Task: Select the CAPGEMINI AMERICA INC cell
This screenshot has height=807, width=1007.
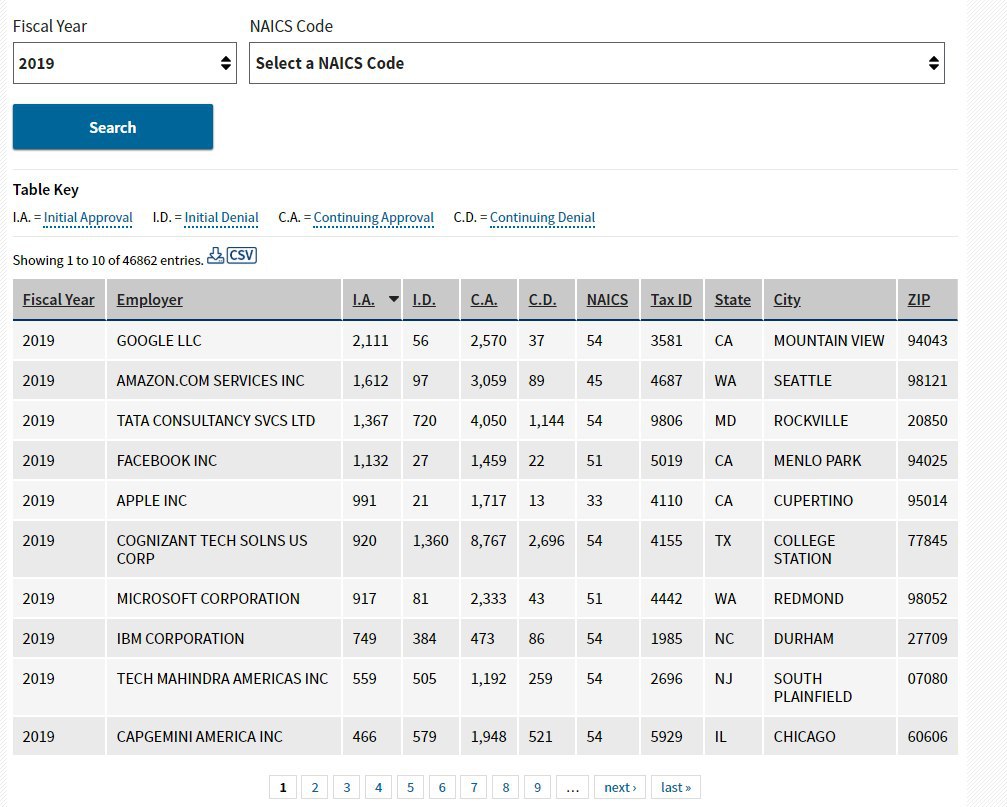Action: point(223,736)
